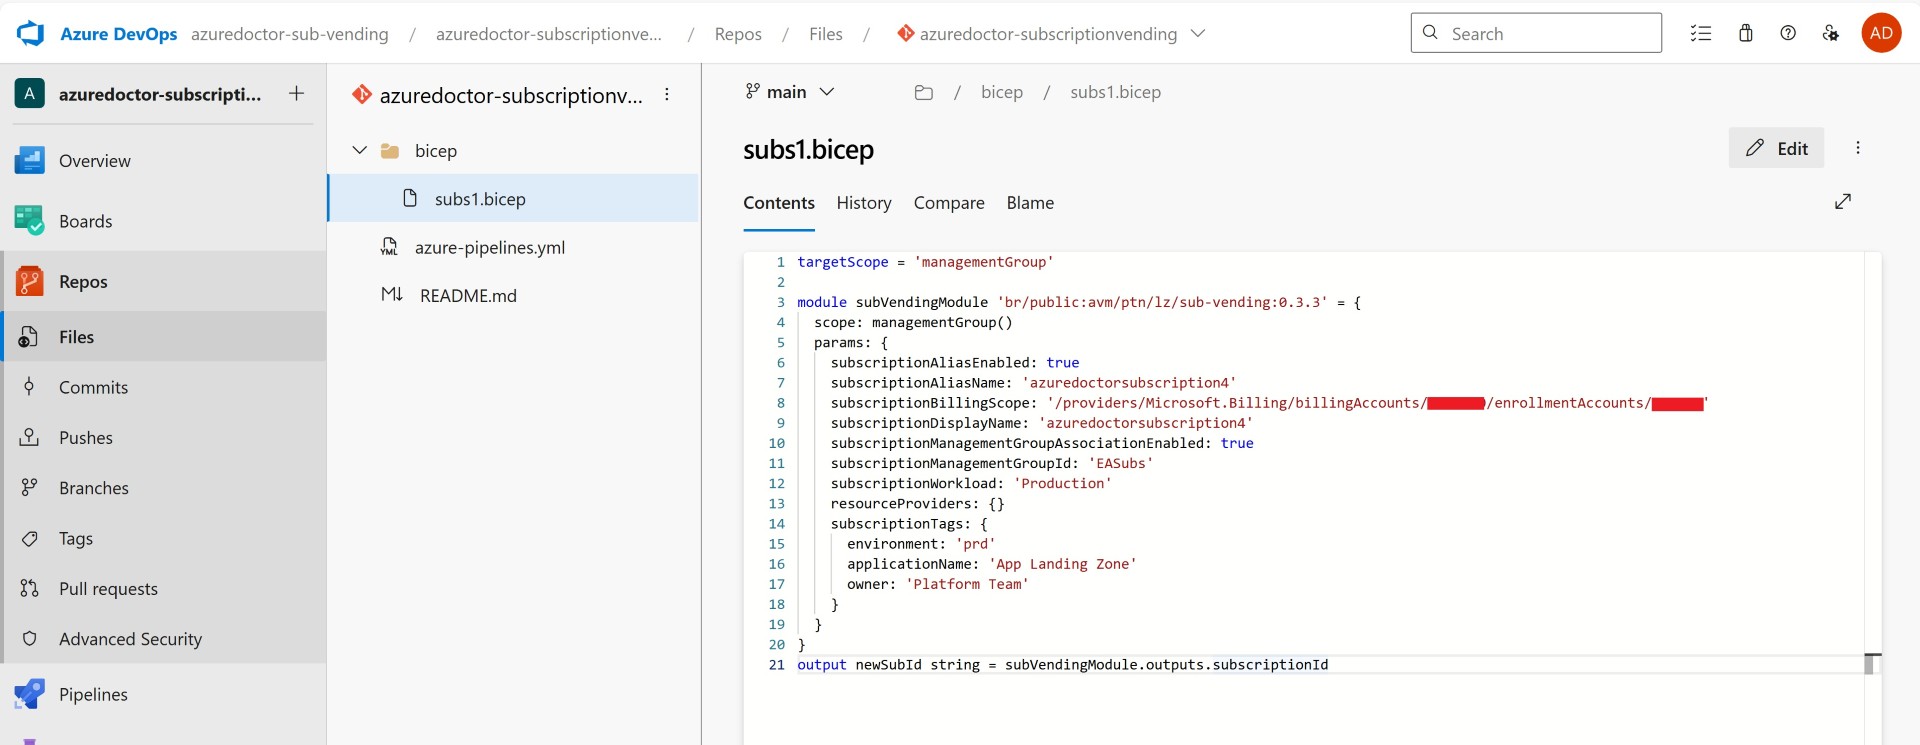Open the Help question mark icon
Screen dimensions: 1920x745
tap(1788, 33)
